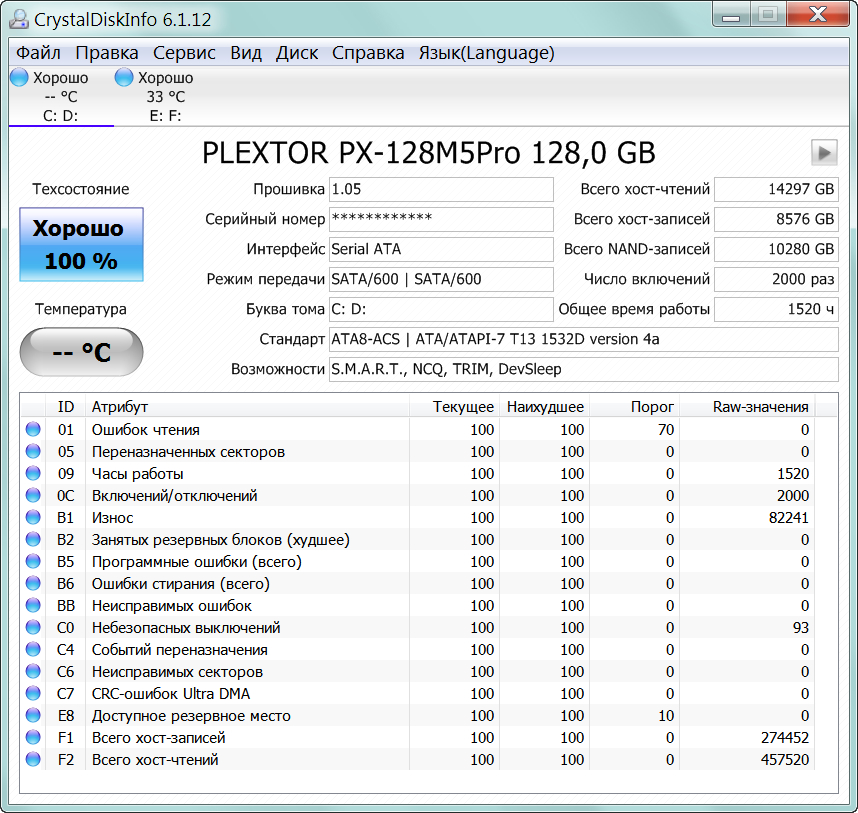
Task: Click the Буква тома C: D: field
Action: click(x=441, y=310)
